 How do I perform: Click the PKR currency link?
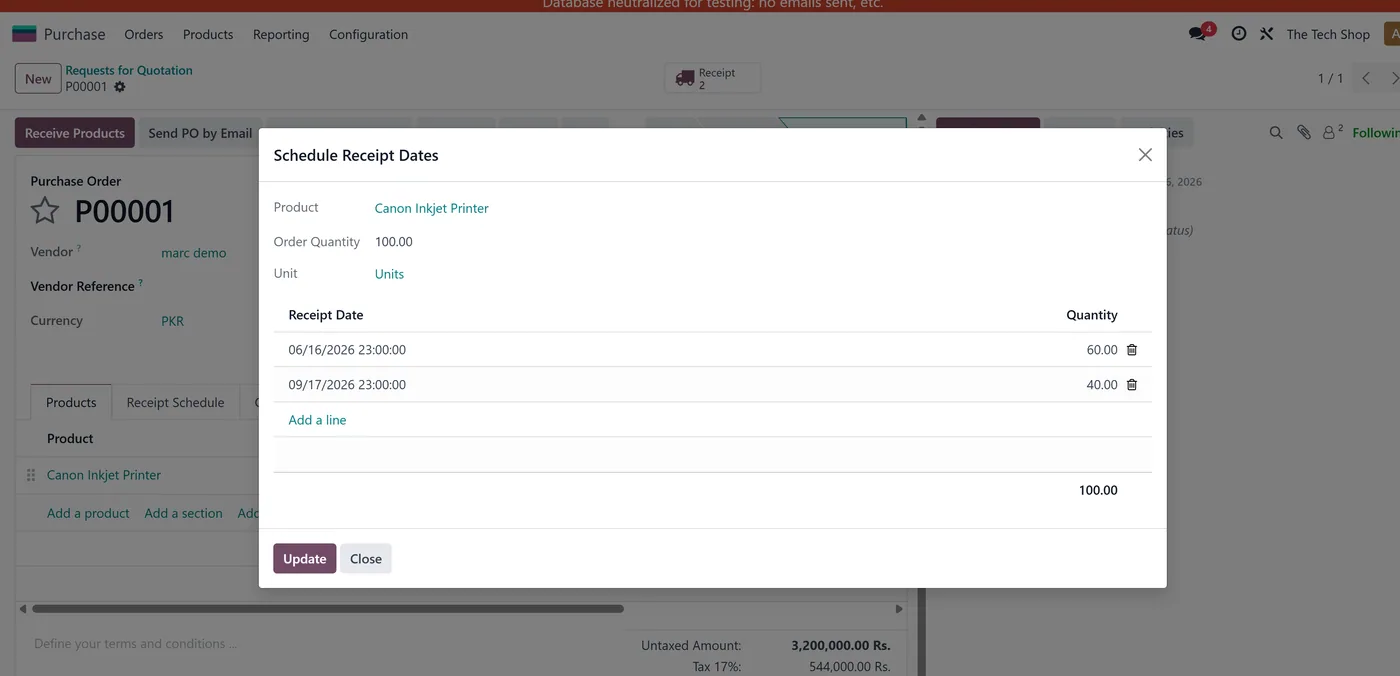172,321
